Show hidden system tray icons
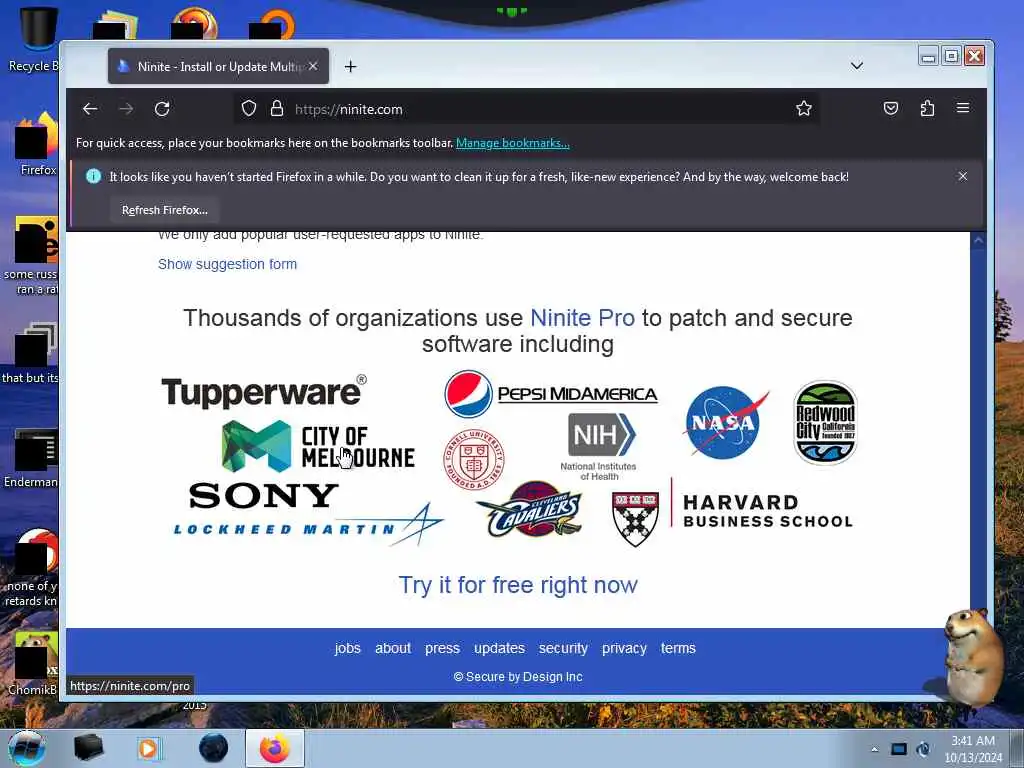 874,749
